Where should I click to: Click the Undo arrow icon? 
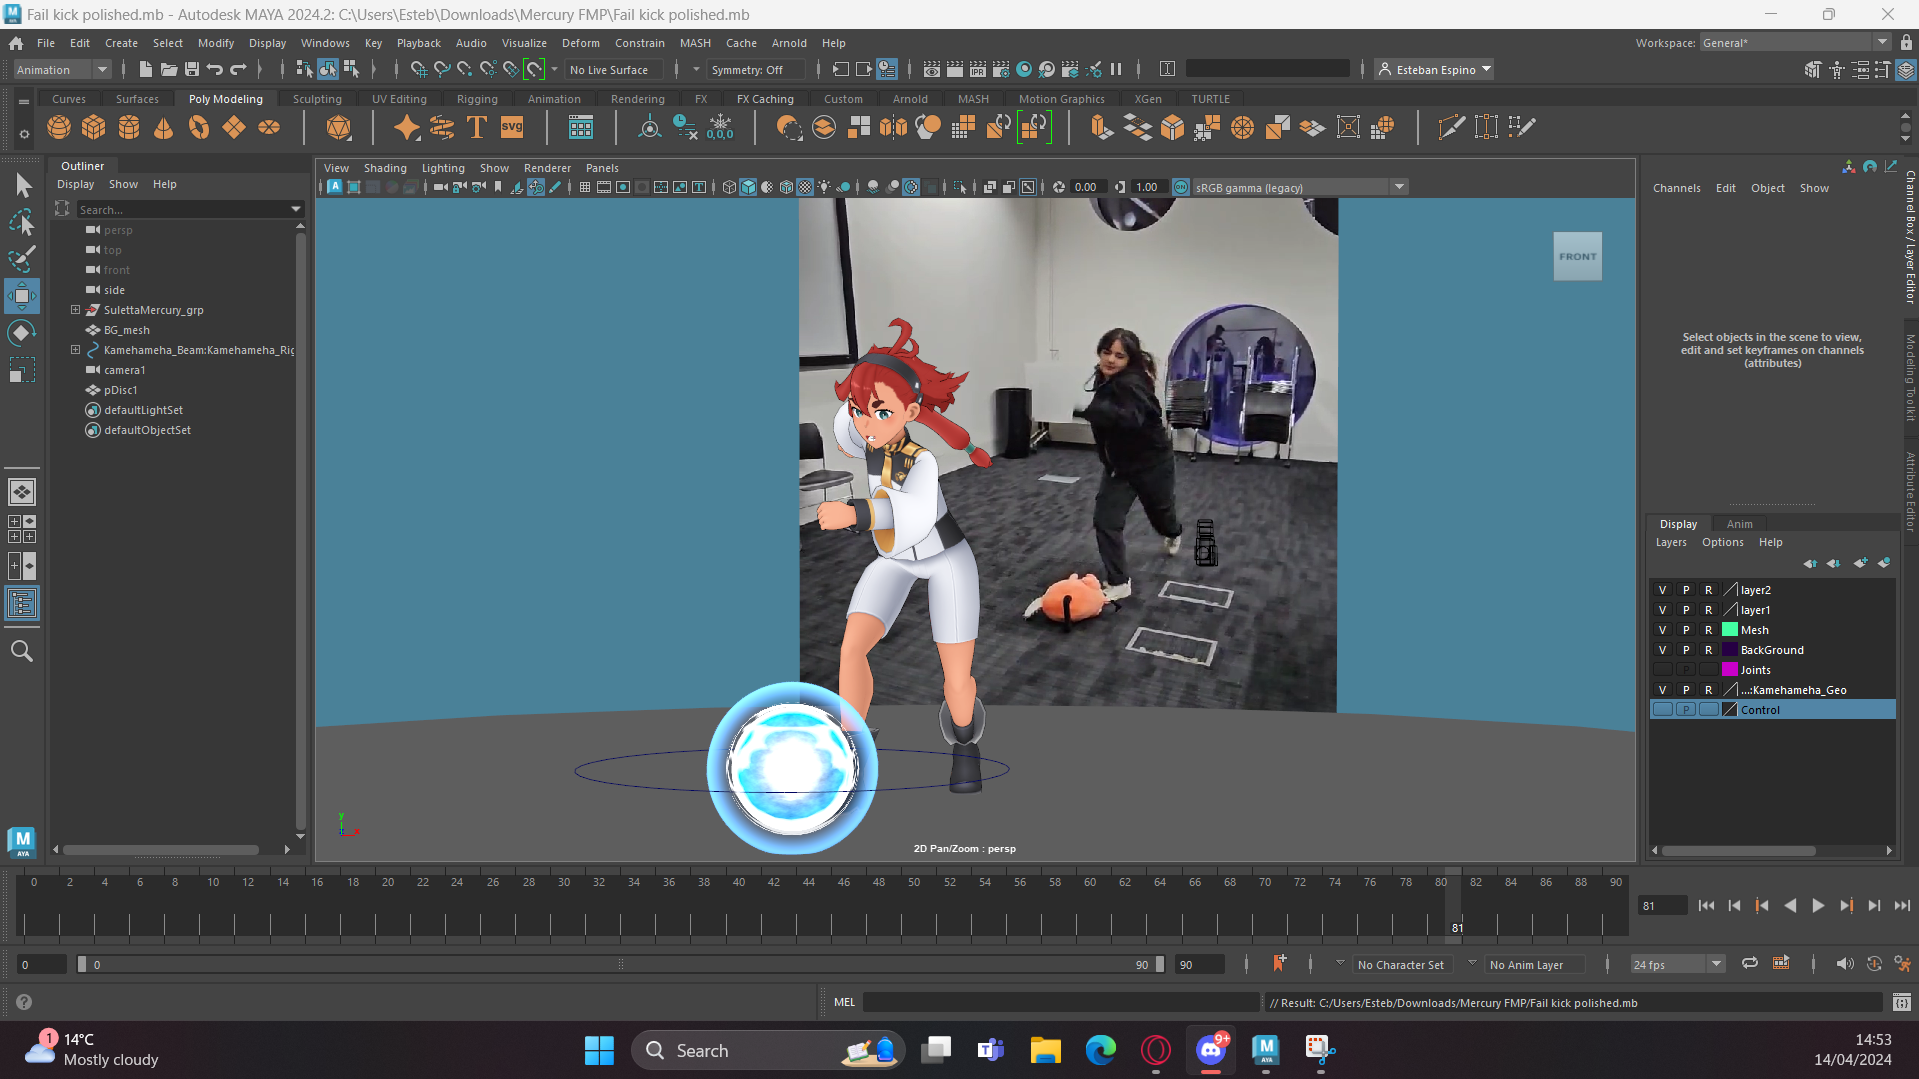tap(215, 69)
